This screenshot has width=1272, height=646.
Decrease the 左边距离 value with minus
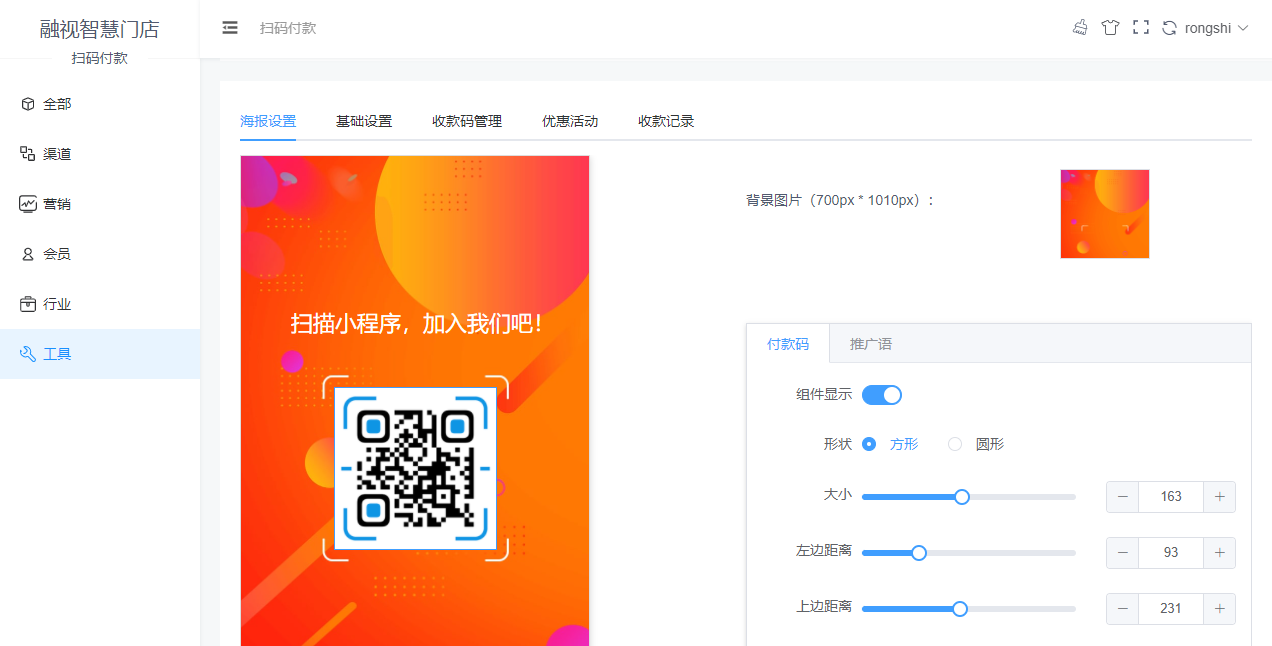click(x=1123, y=553)
